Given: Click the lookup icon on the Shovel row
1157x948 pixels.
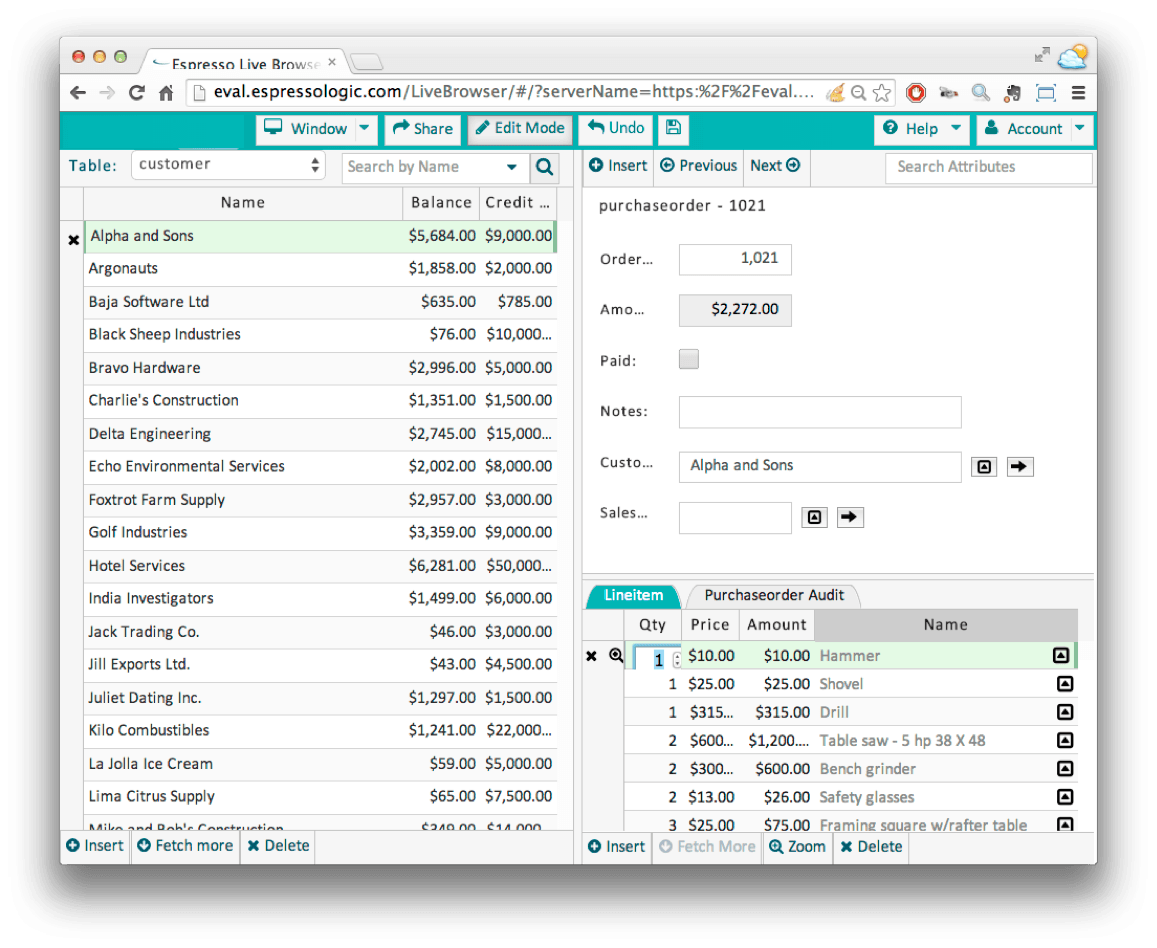Looking at the screenshot, I should point(1065,684).
